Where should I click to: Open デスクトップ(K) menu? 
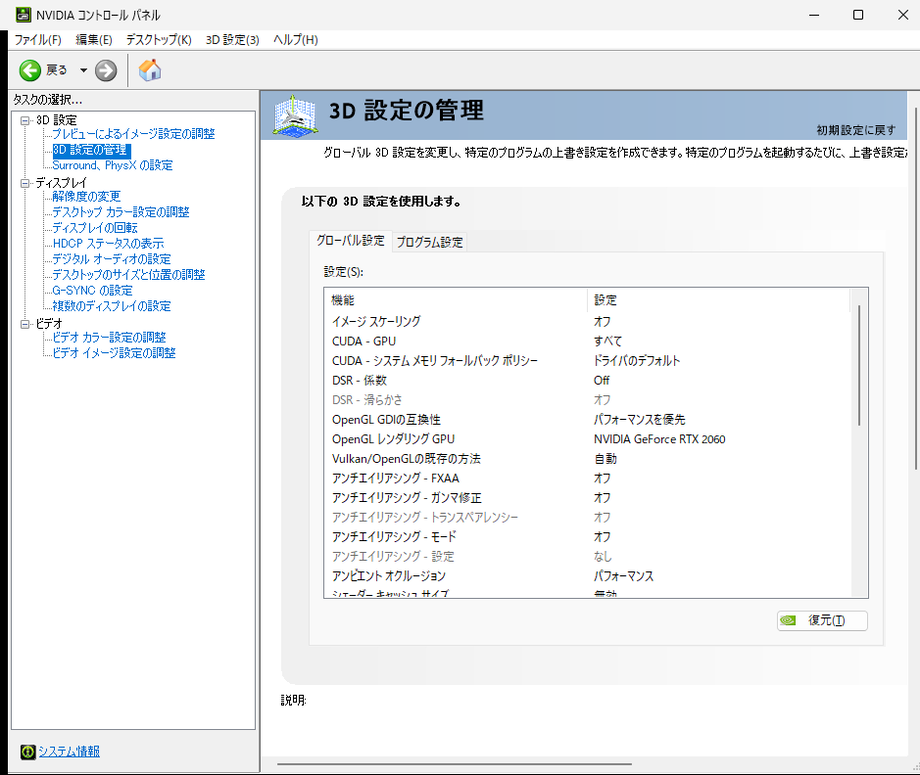tap(158, 40)
